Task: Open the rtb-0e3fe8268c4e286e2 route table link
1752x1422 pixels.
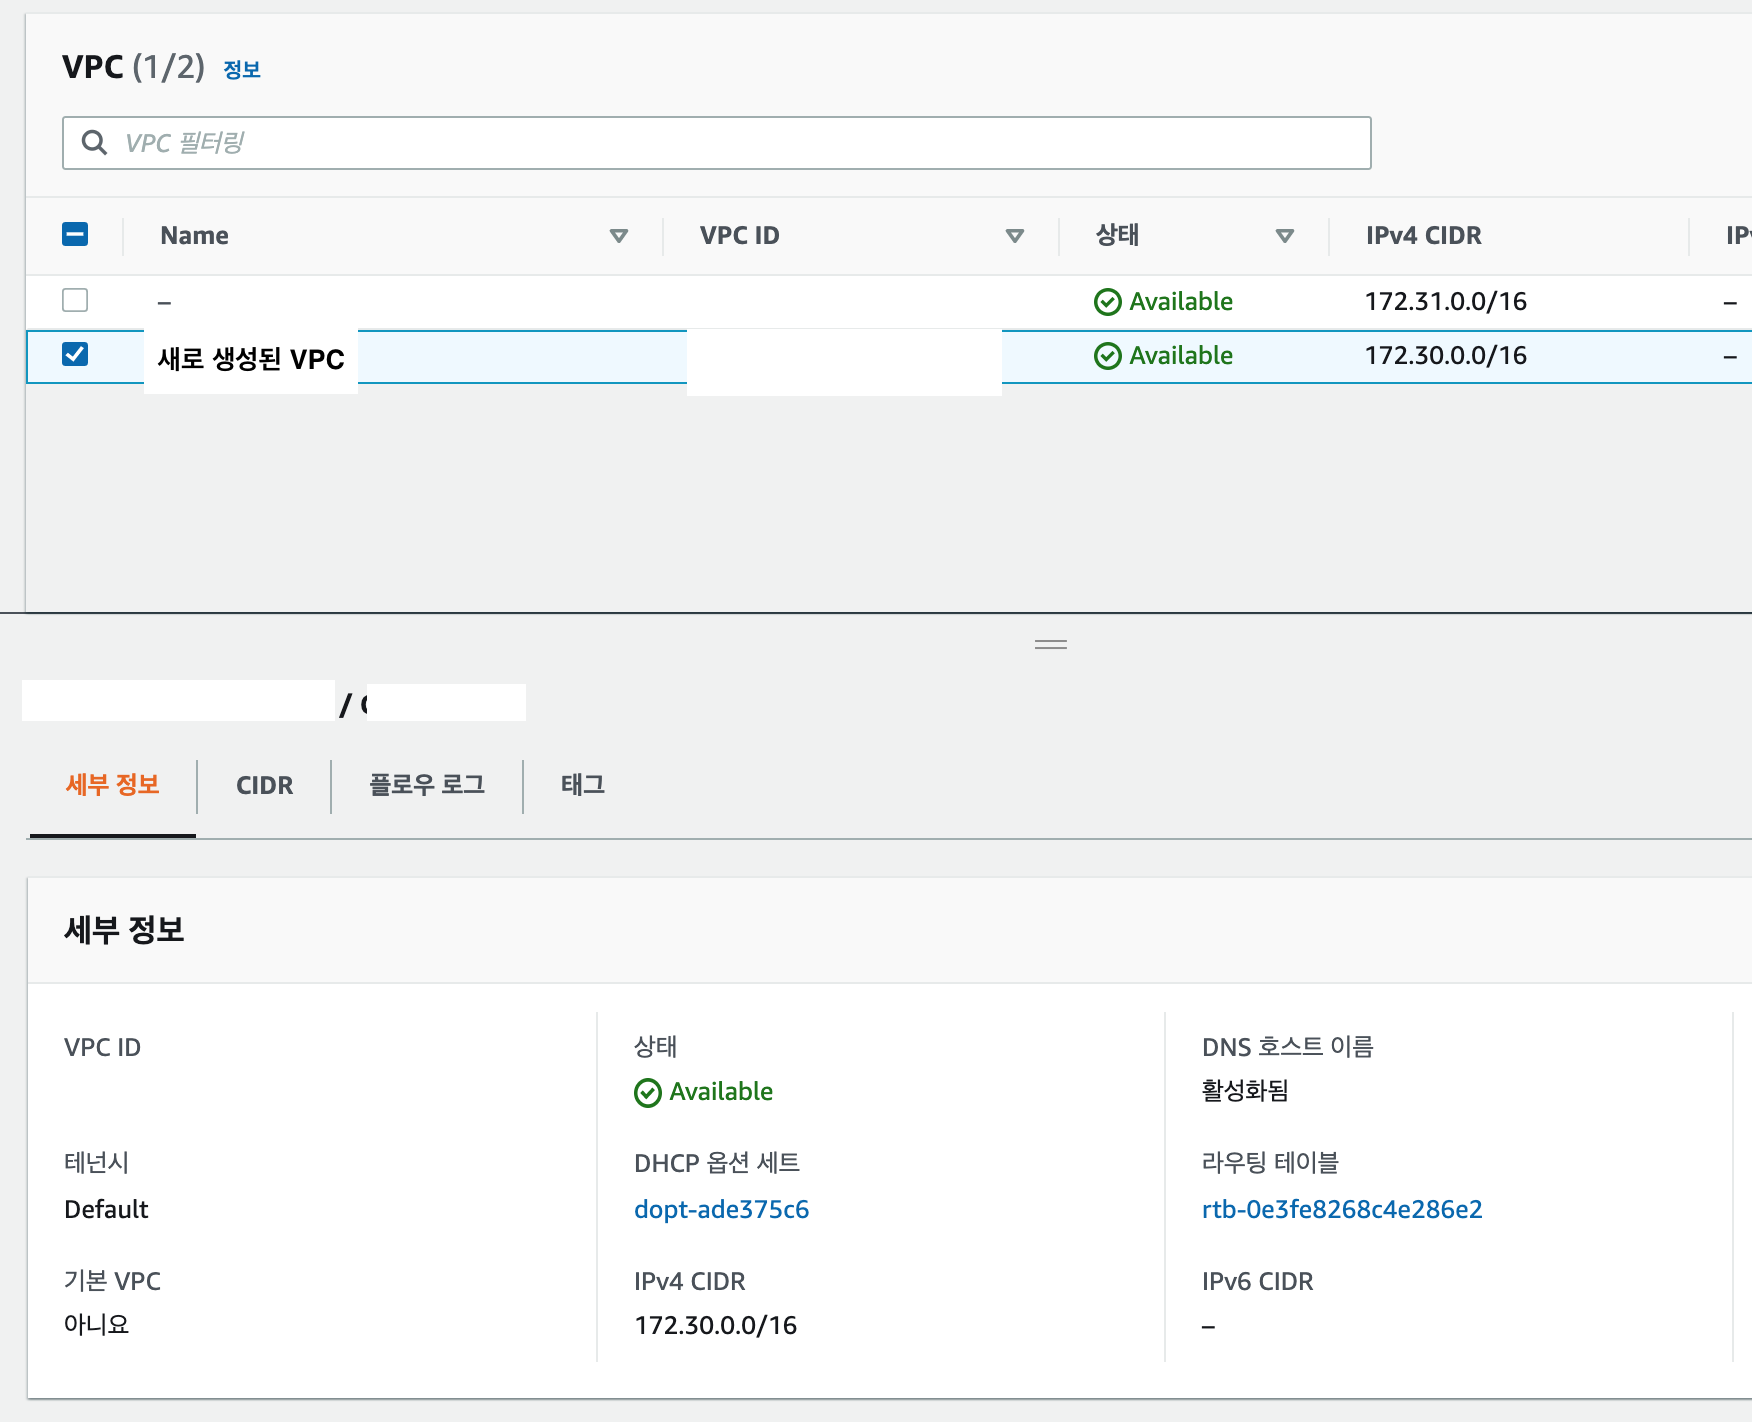Action: click(1342, 1209)
